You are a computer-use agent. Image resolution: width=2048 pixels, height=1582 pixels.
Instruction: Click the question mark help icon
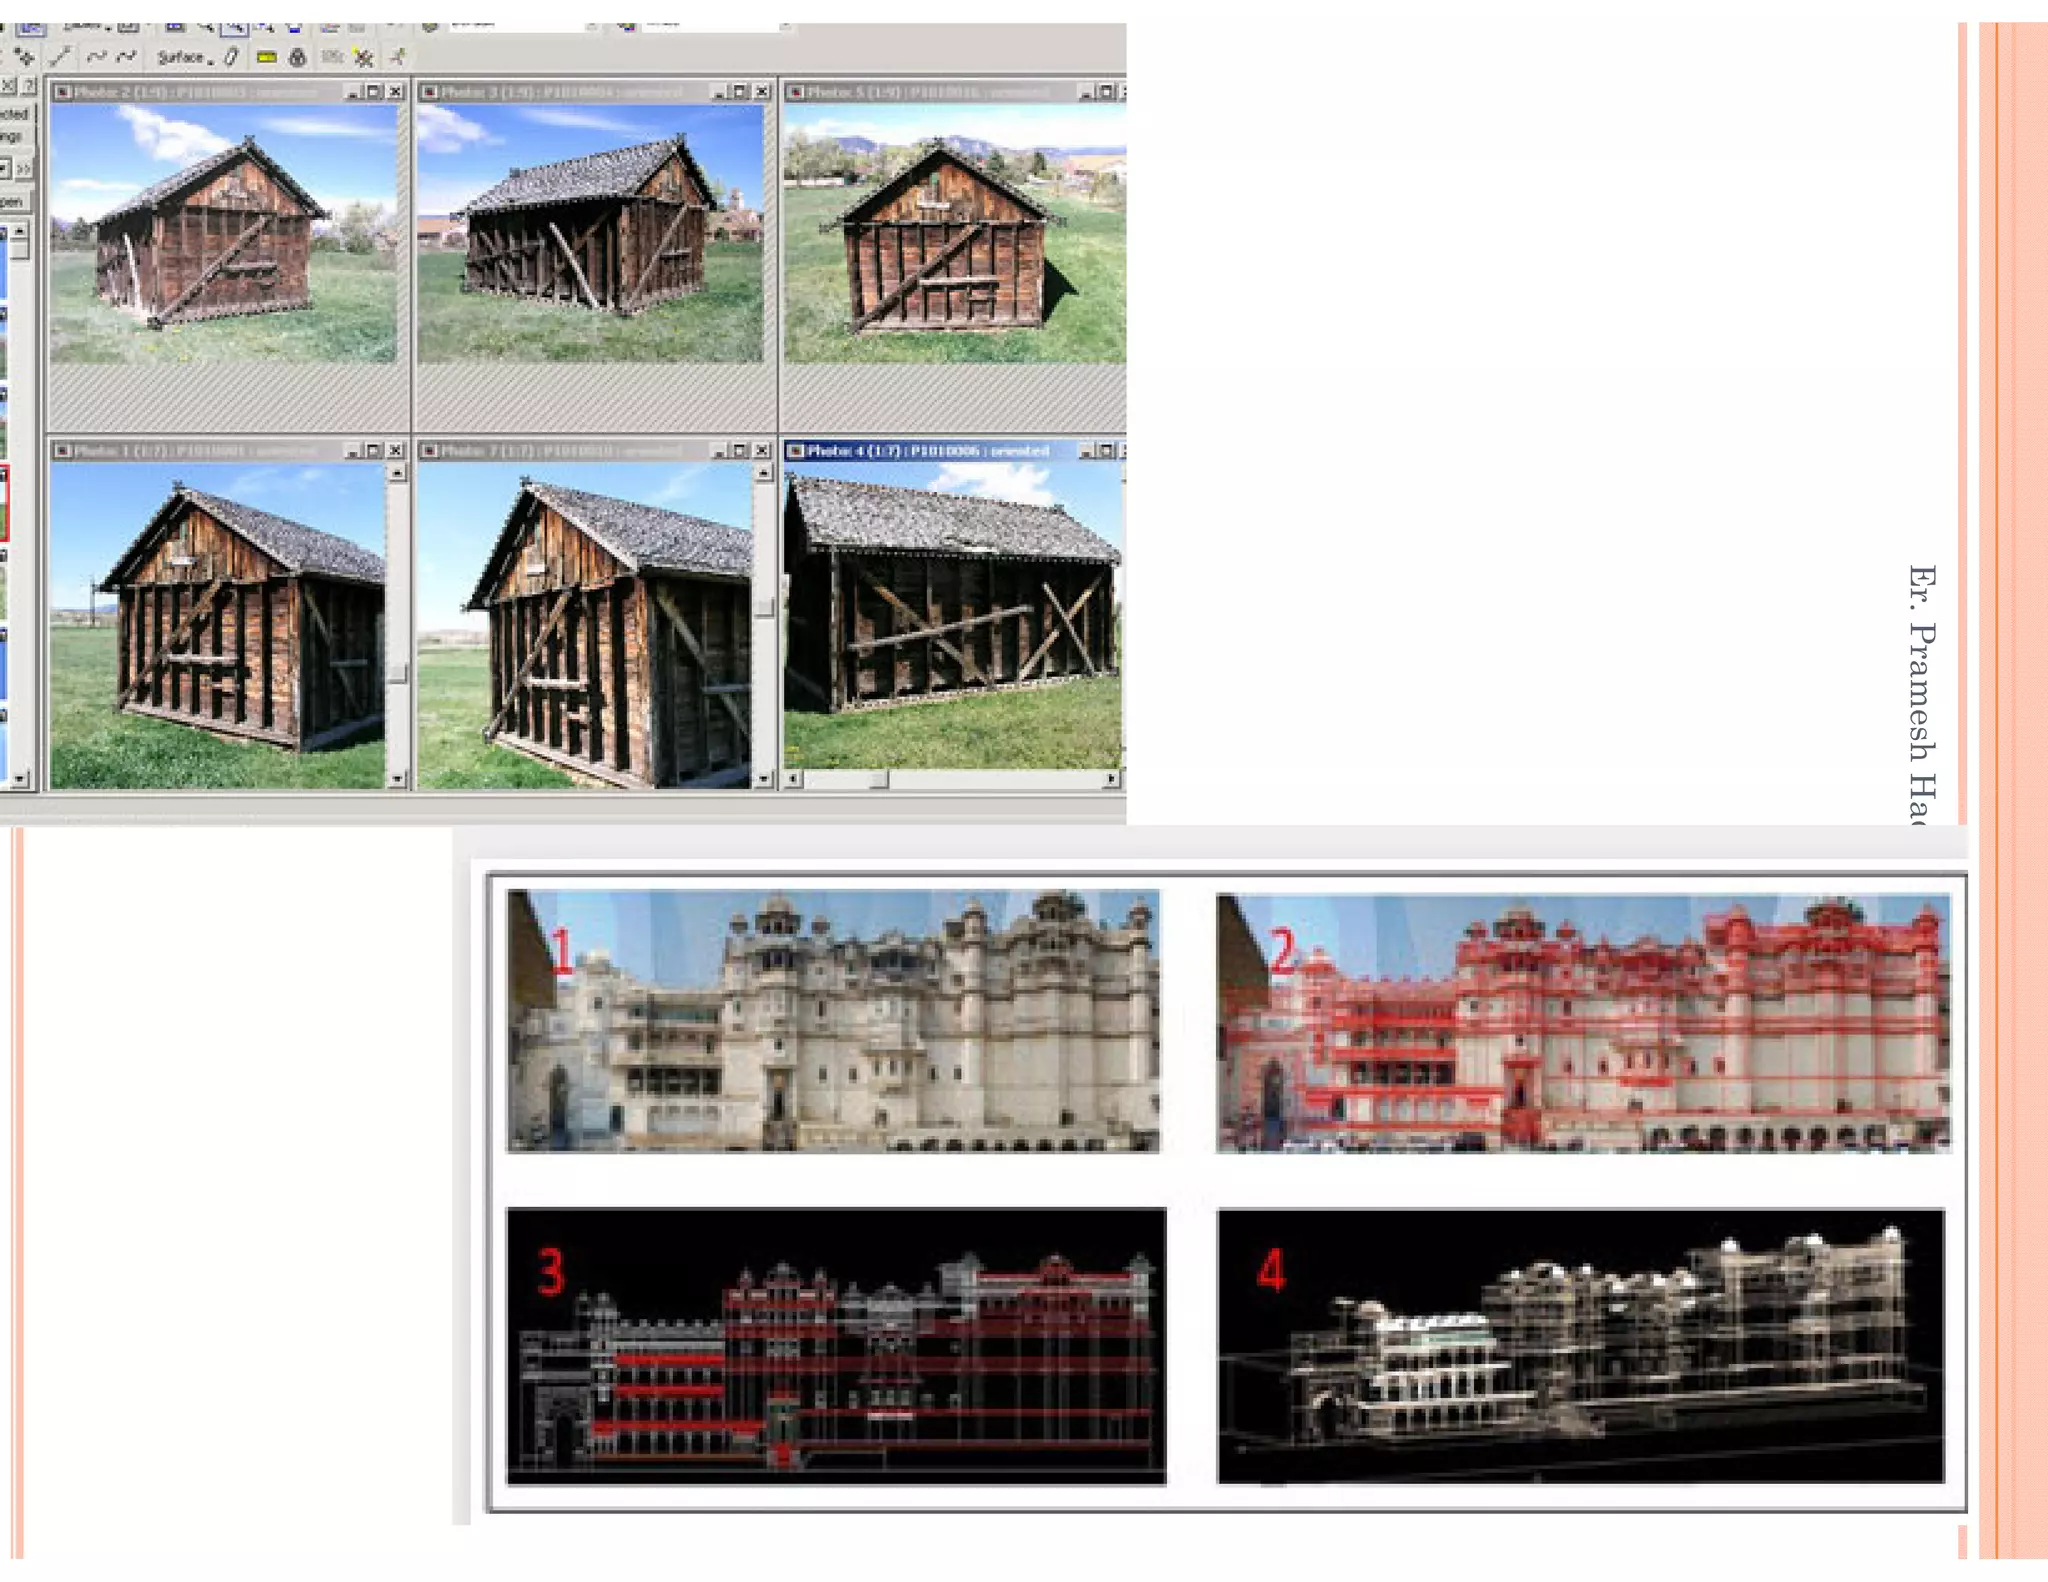coord(30,86)
